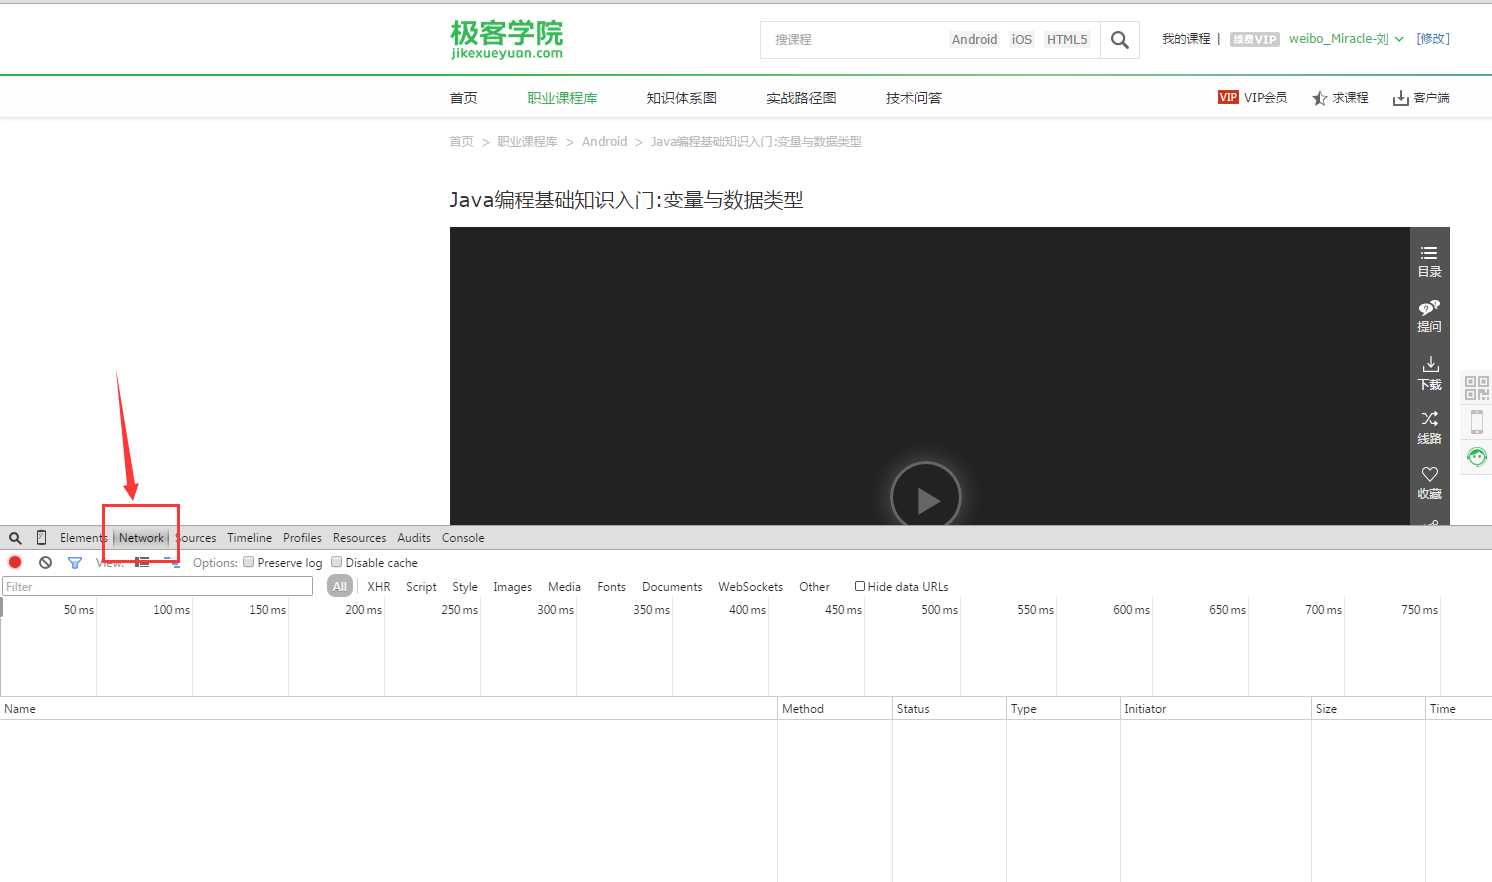Open 知识体系图 in the main navigation

(681, 98)
